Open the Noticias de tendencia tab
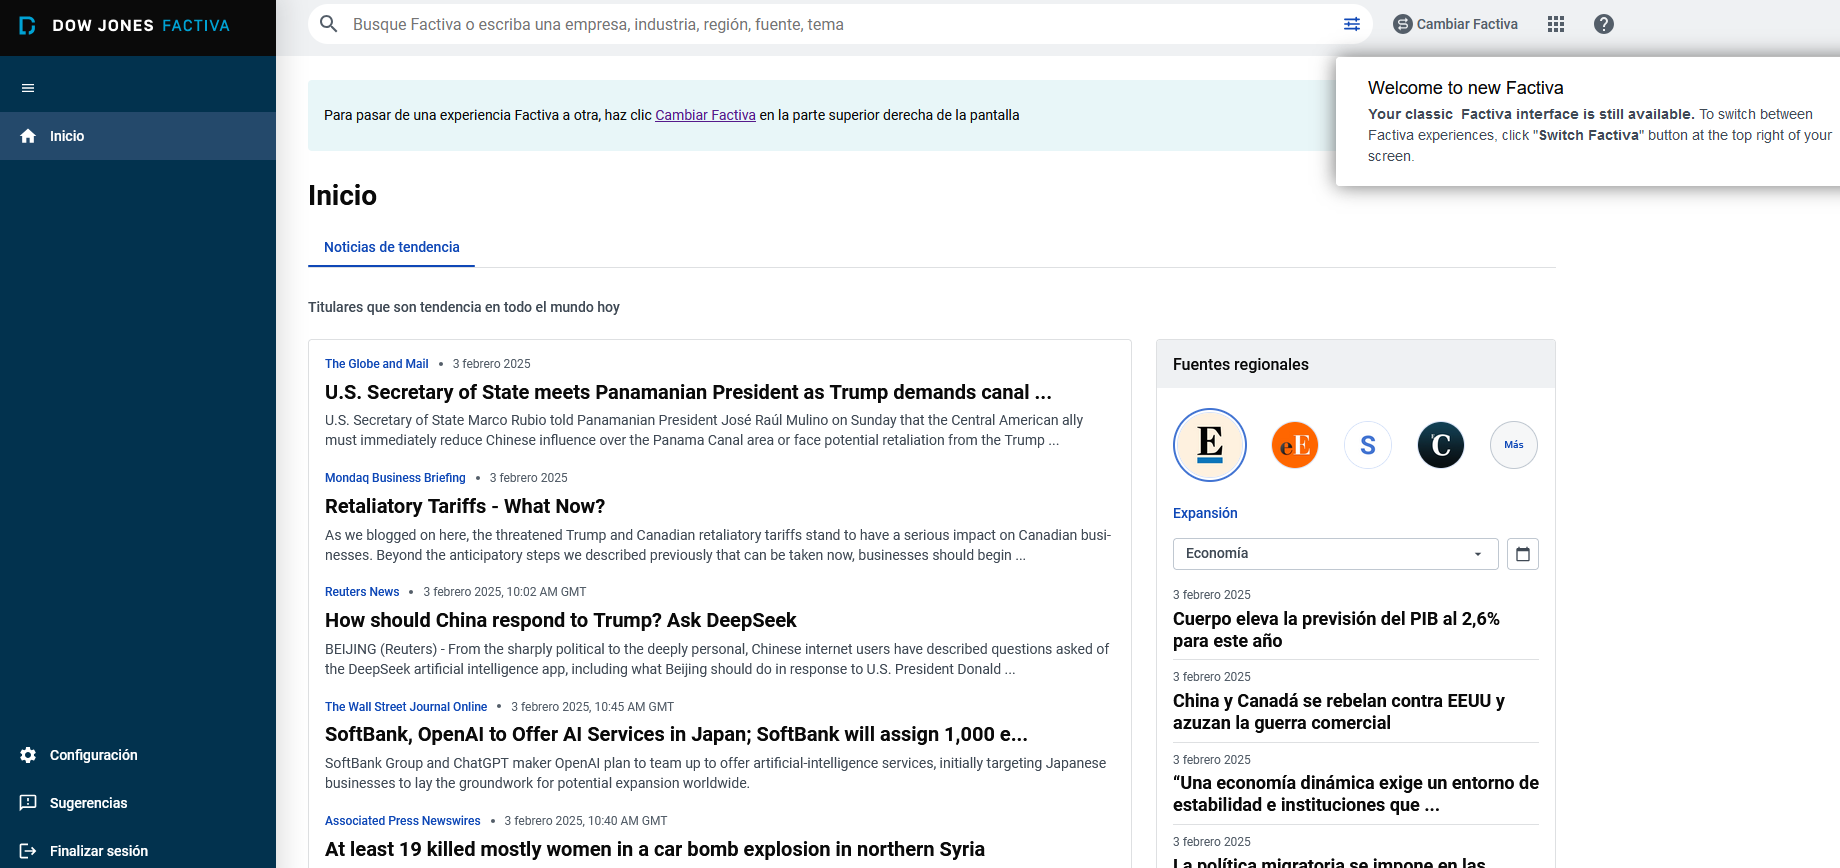This screenshot has width=1840, height=868. coord(391,247)
